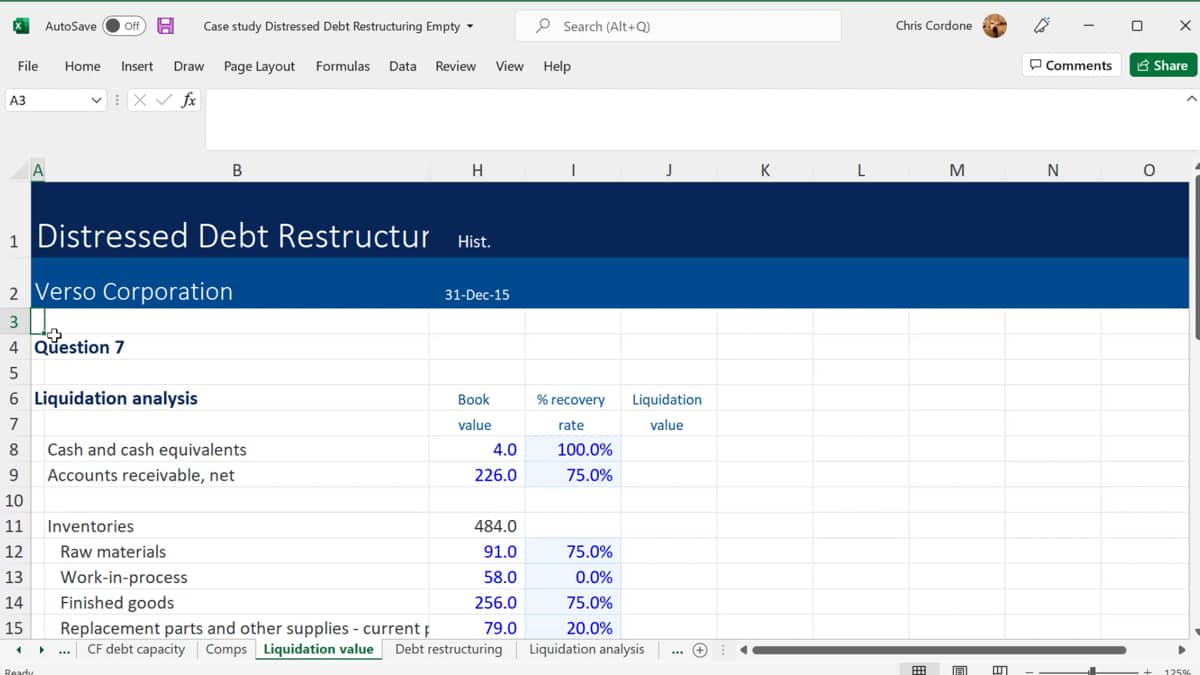Viewport: 1200px width, 675px height.
Task: Select the Liquidation value sheet tab
Action: click(x=318, y=649)
